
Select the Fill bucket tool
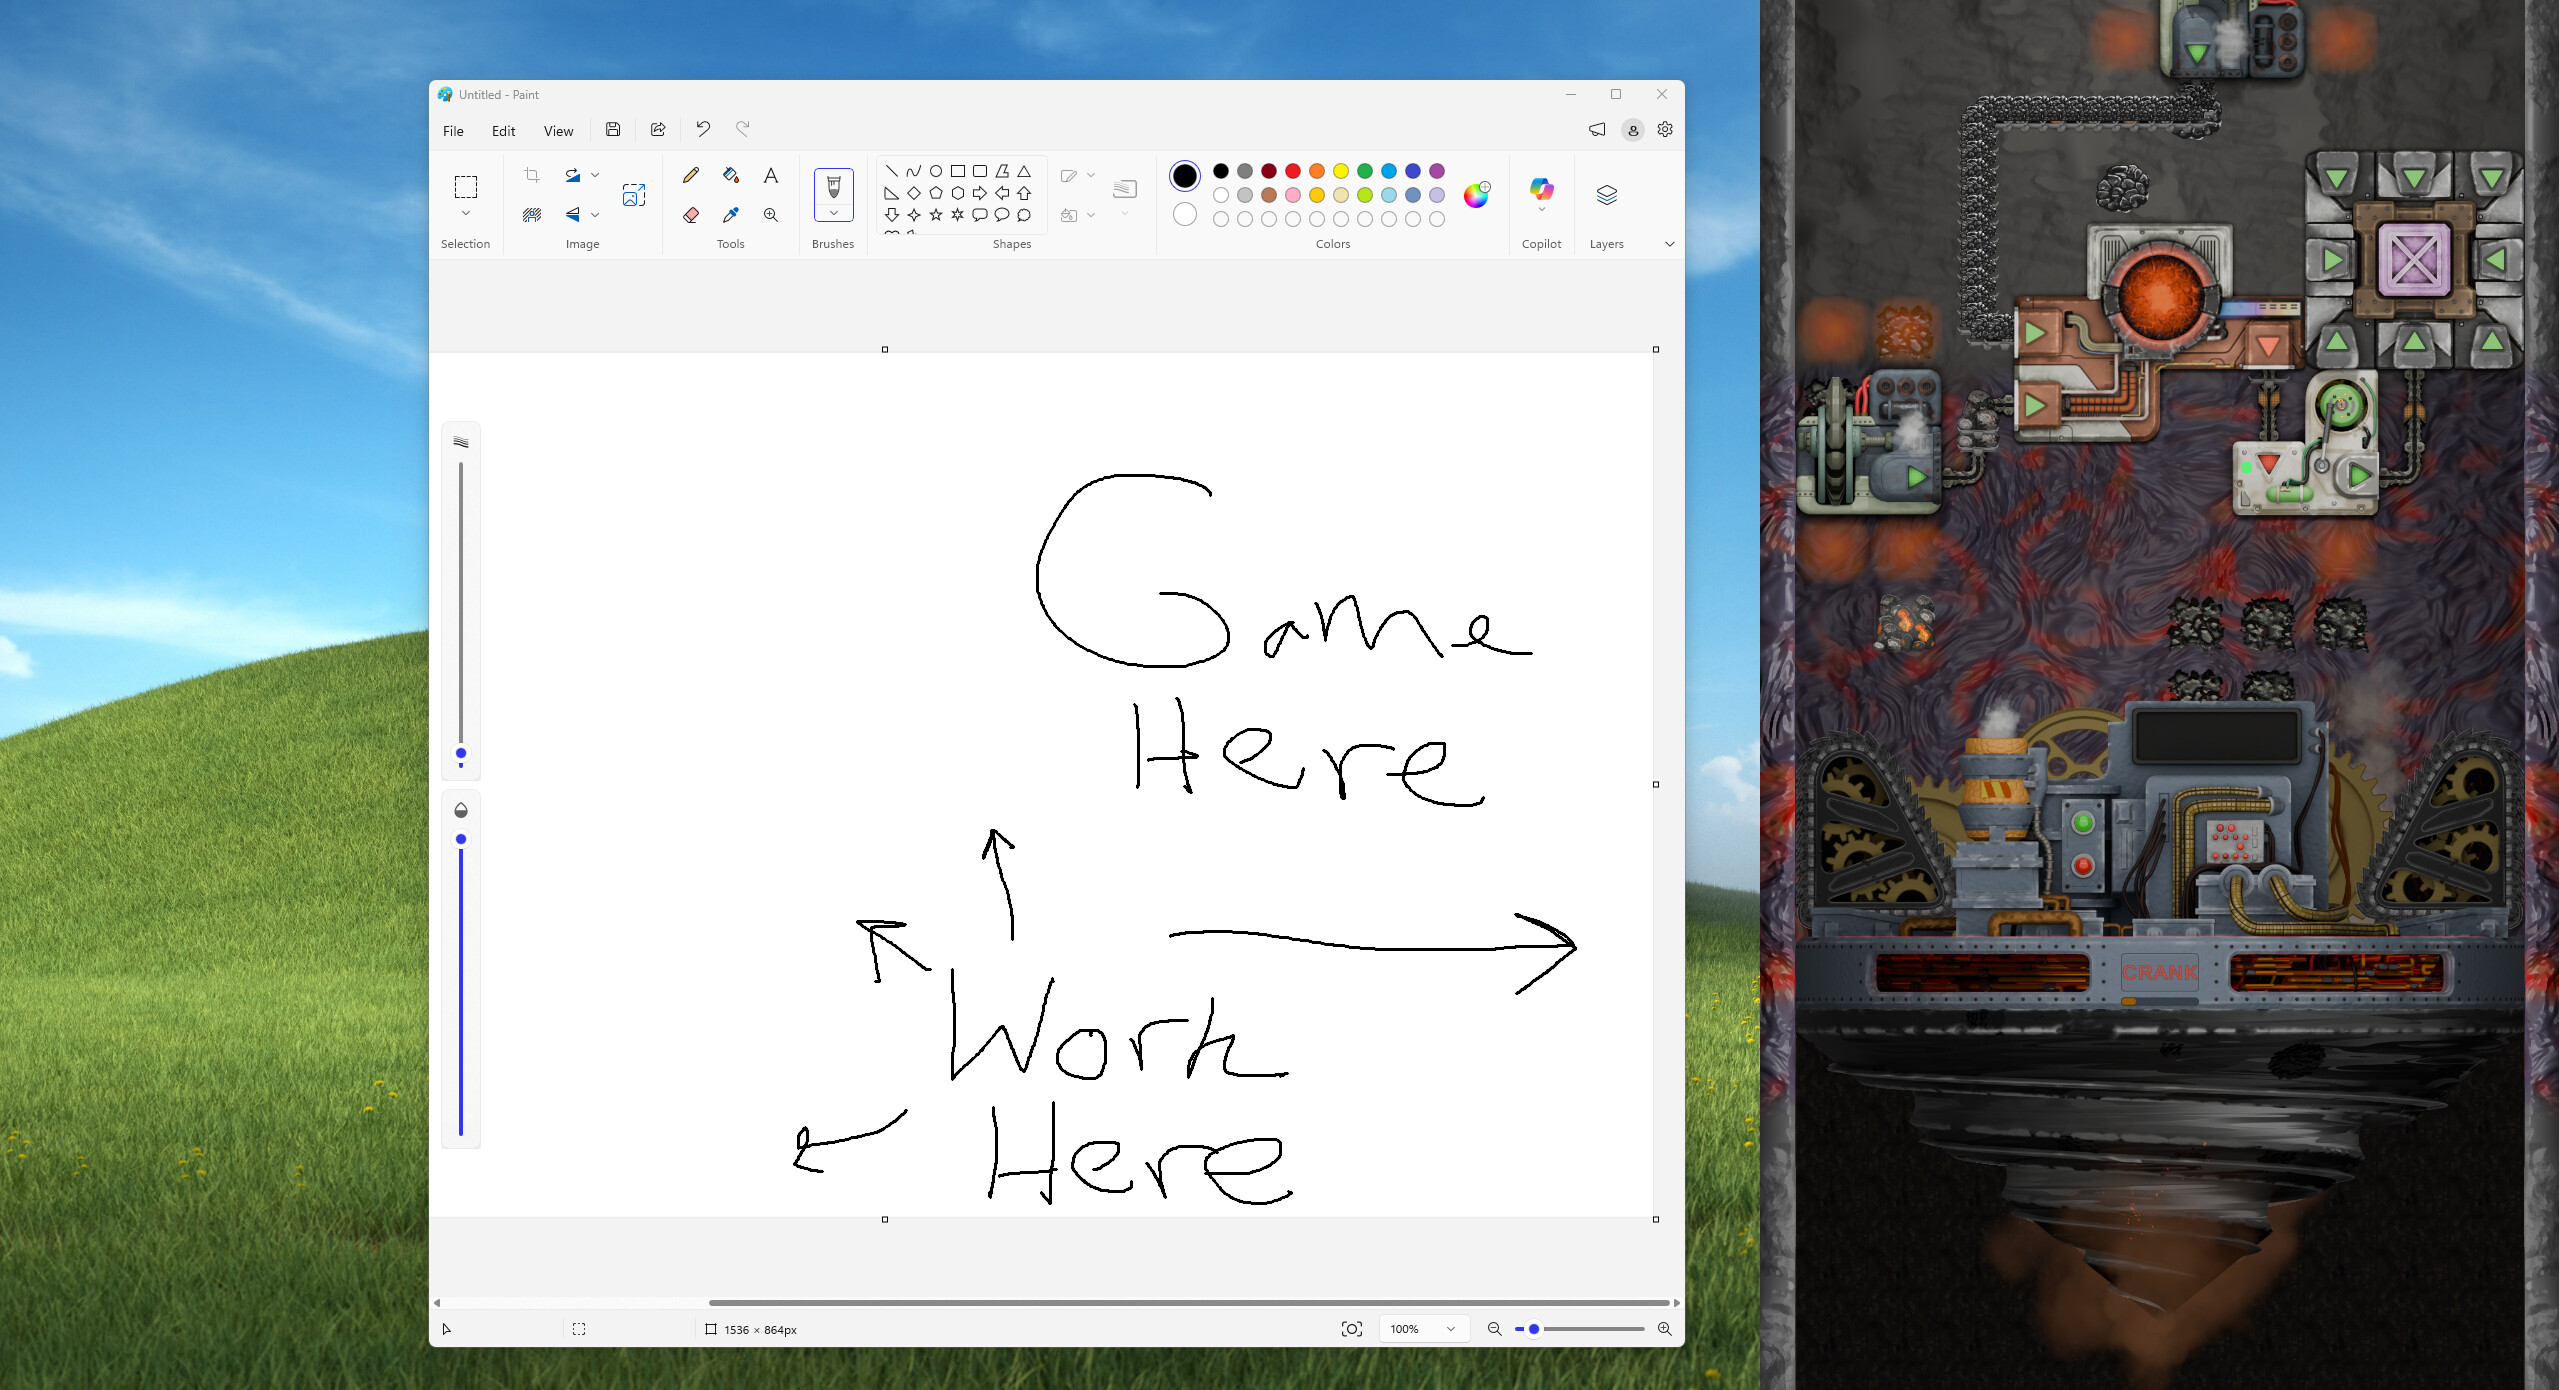click(x=731, y=175)
